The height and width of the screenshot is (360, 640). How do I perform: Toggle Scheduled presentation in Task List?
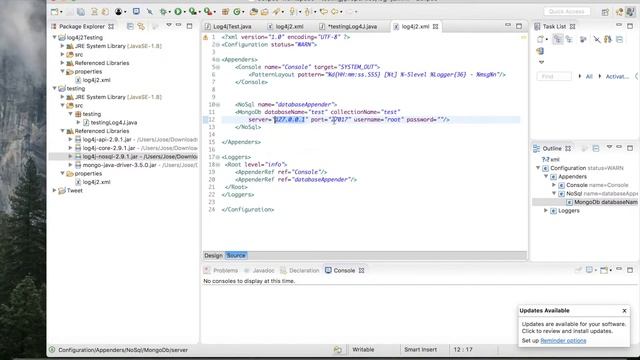click(569, 40)
